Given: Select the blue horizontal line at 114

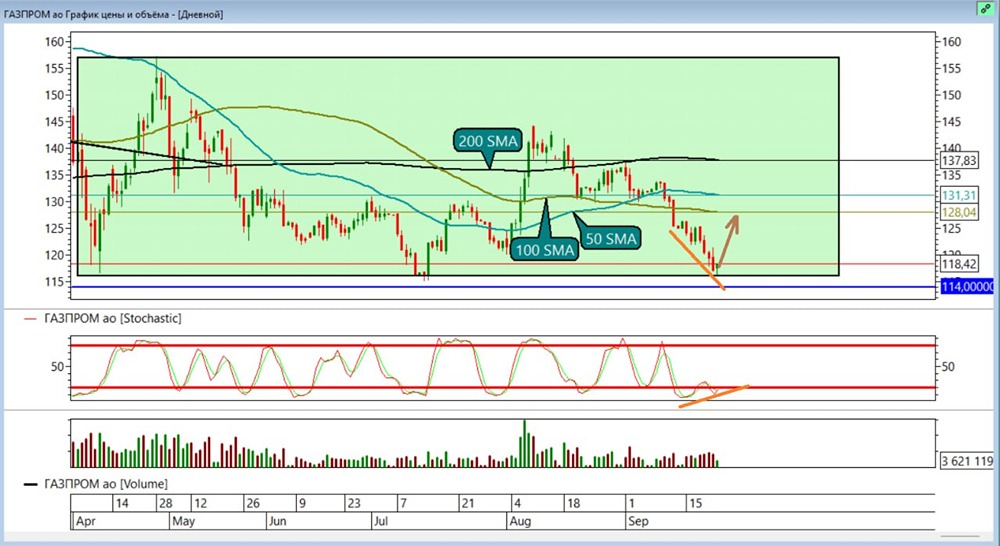Looking at the screenshot, I should click(502, 287).
